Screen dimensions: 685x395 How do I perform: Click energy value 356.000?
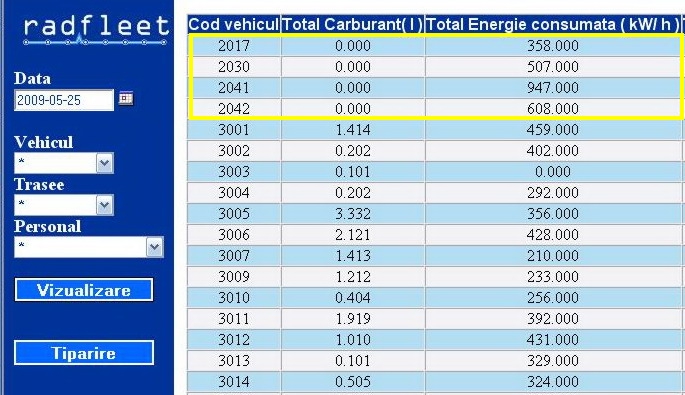pyautogui.click(x=553, y=213)
